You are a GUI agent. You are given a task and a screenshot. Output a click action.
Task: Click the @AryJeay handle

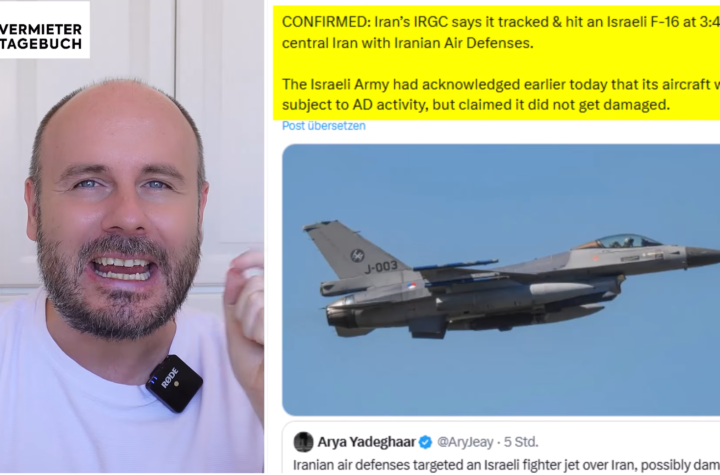tap(465, 442)
